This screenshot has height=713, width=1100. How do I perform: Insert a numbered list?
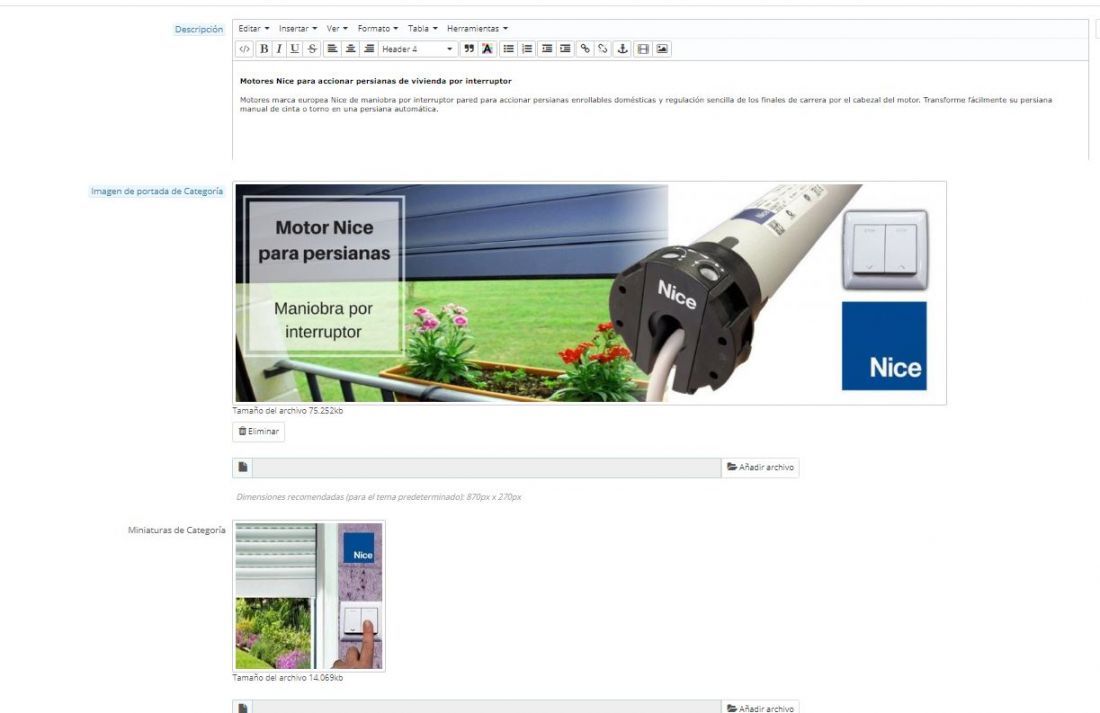(527, 49)
